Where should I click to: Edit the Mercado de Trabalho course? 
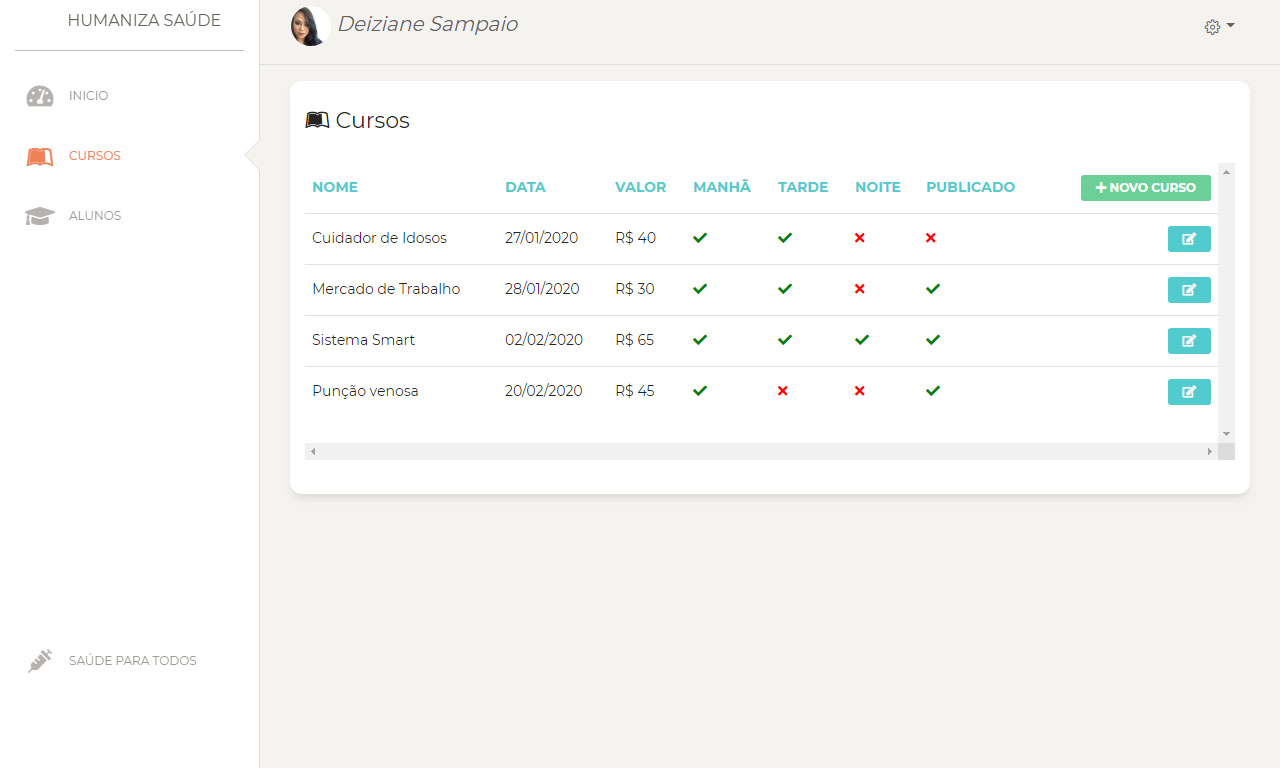tap(1189, 290)
